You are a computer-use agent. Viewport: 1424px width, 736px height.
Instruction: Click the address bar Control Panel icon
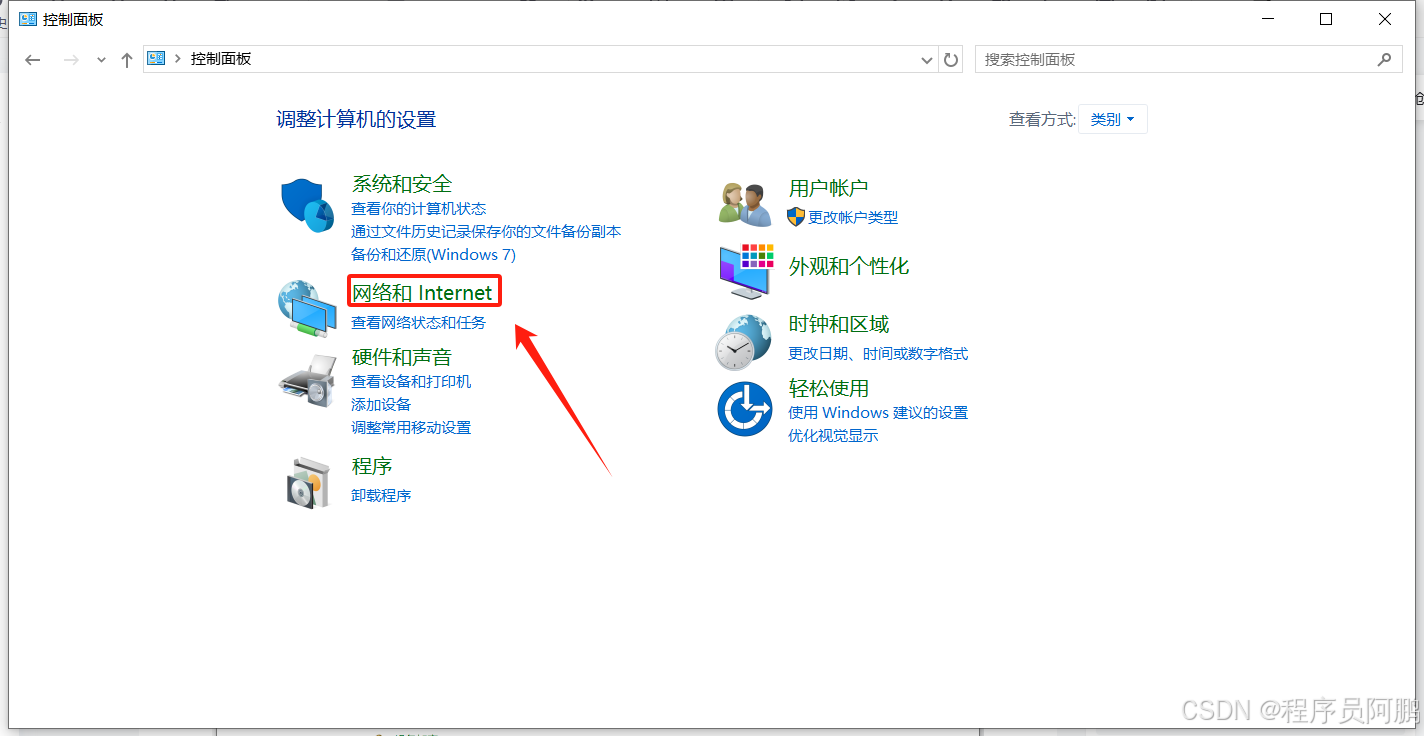(156, 59)
